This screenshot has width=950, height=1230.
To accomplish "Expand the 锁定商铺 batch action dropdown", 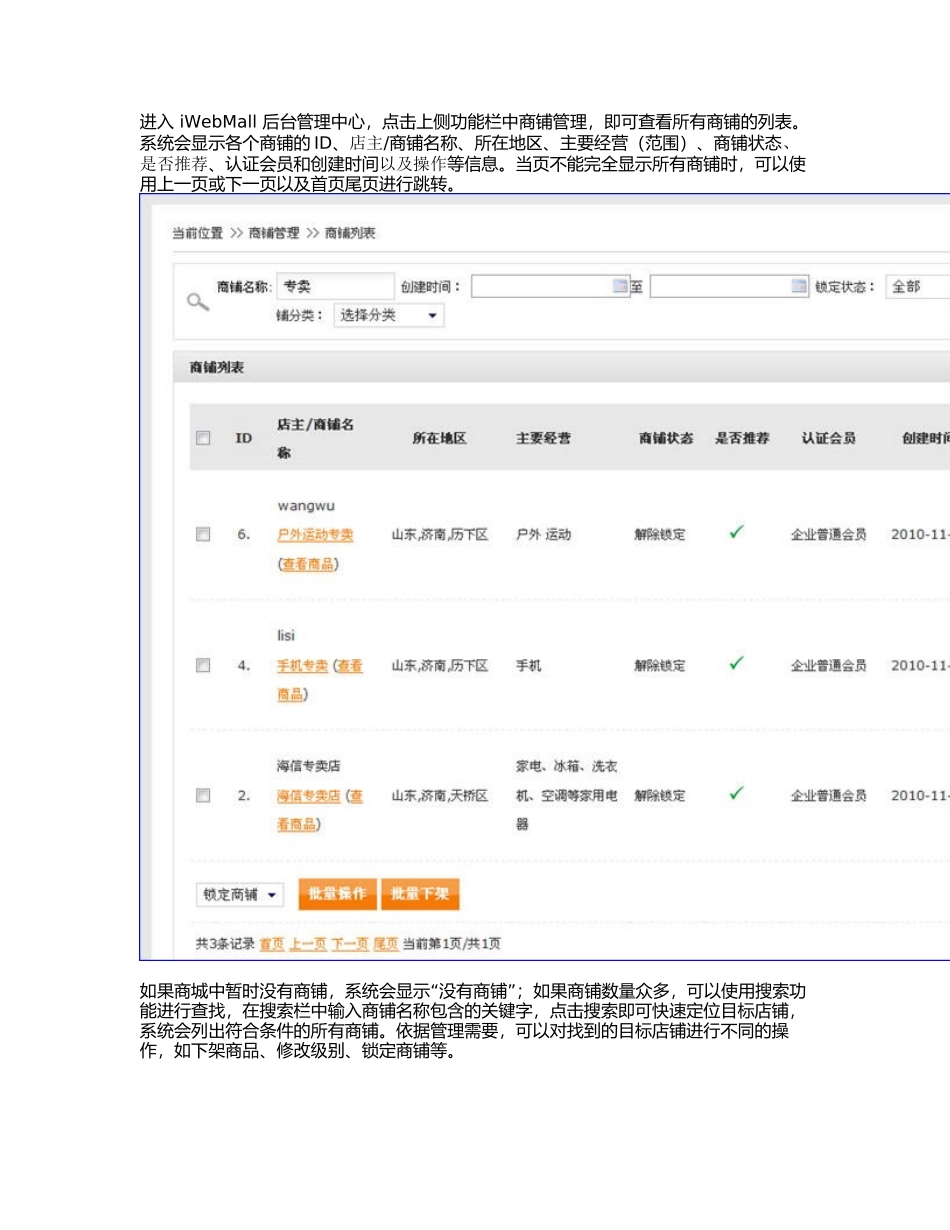I will pyautogui.click(x=242, y=894).
